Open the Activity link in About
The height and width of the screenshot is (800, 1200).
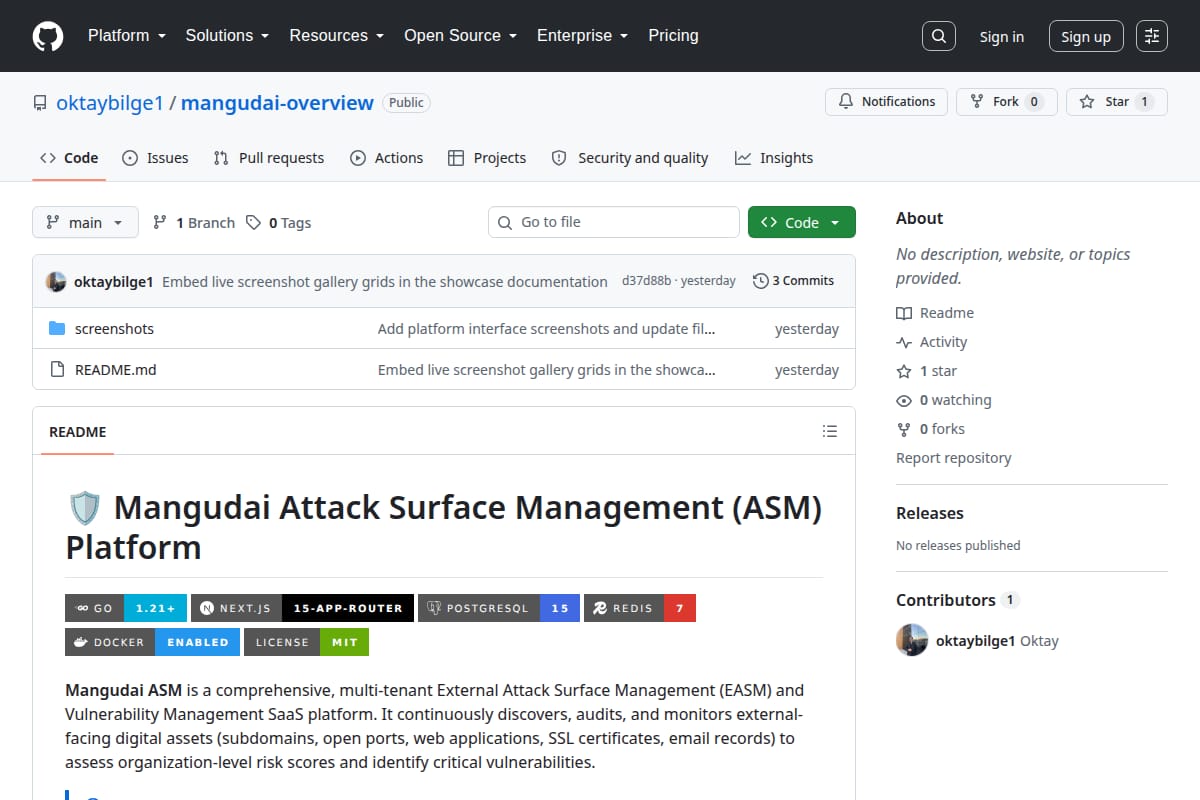pyautogui.click(x=932, y=342)
